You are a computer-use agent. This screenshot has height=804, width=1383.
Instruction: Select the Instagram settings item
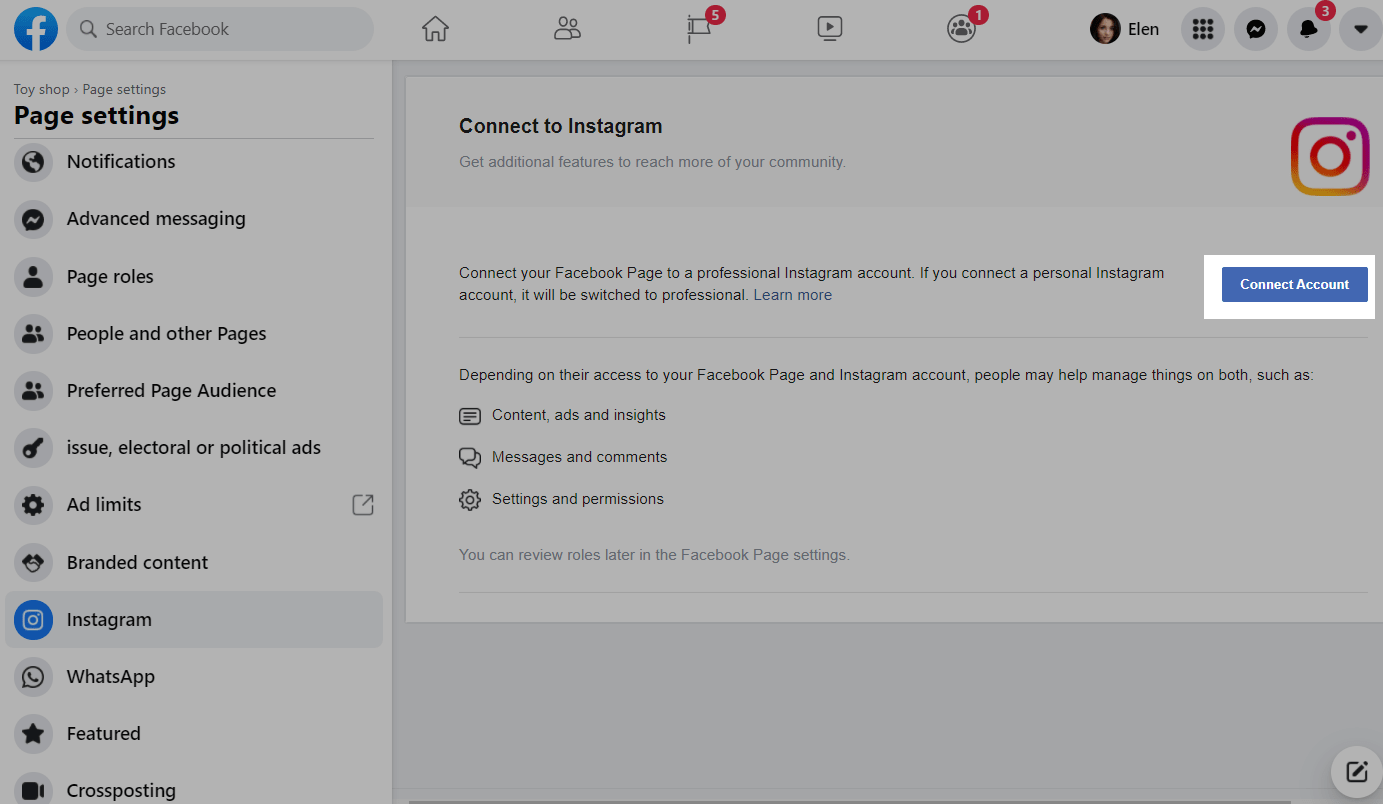pos(194,620)
